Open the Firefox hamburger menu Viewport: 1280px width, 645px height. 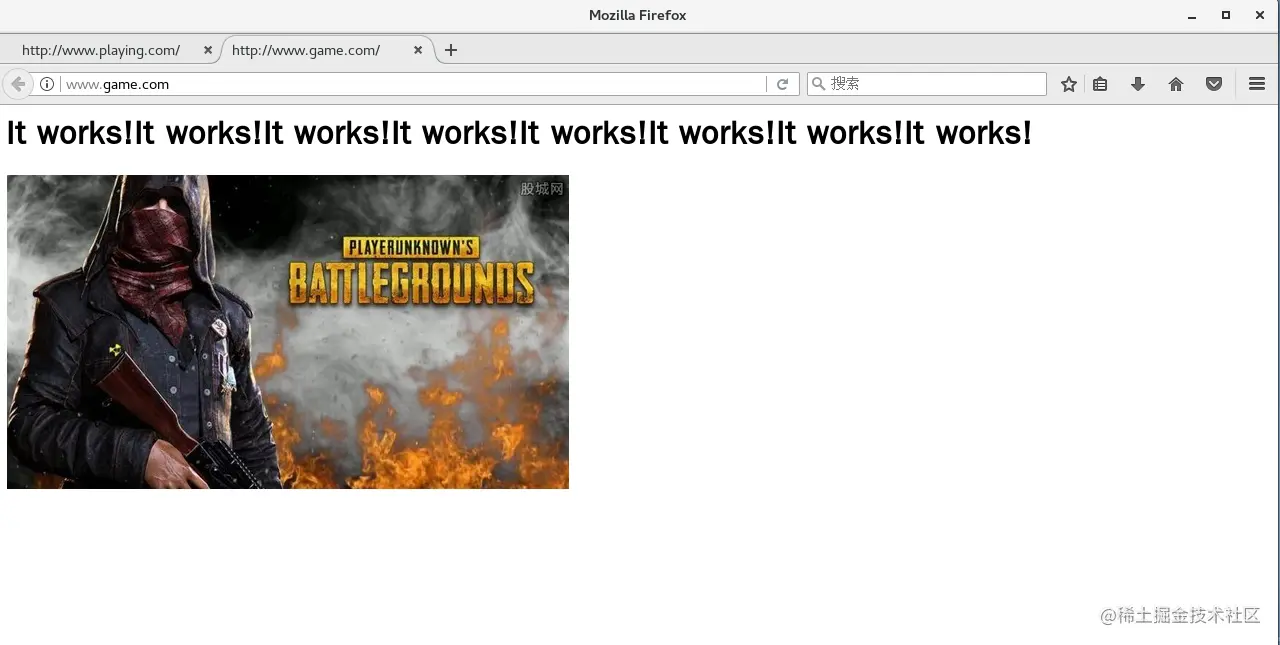[1257, 84]
